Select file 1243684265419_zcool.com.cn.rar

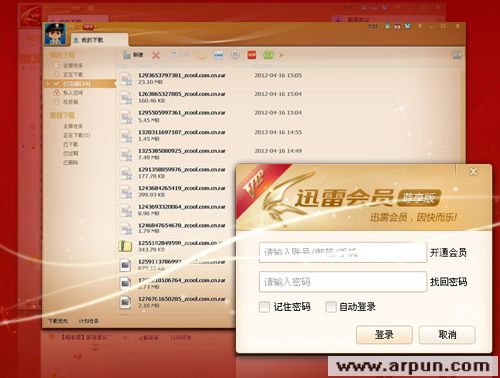tap(182, 188)
